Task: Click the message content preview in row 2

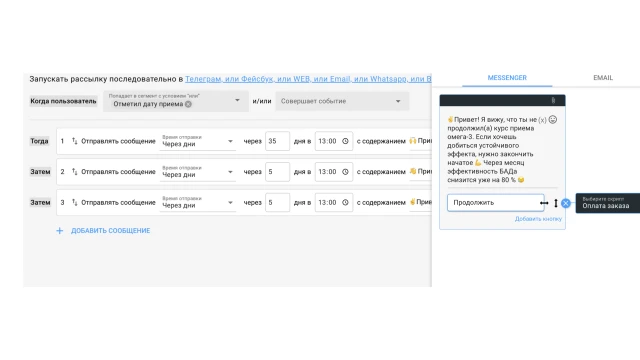Action: click(x=420, y=171)
